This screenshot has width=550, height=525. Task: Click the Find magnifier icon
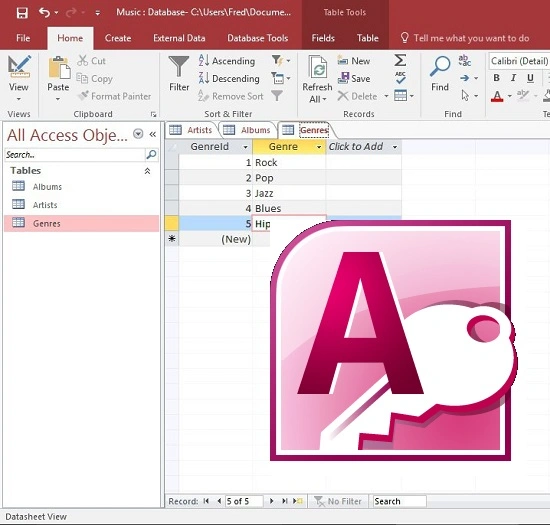tap(440, 67)
